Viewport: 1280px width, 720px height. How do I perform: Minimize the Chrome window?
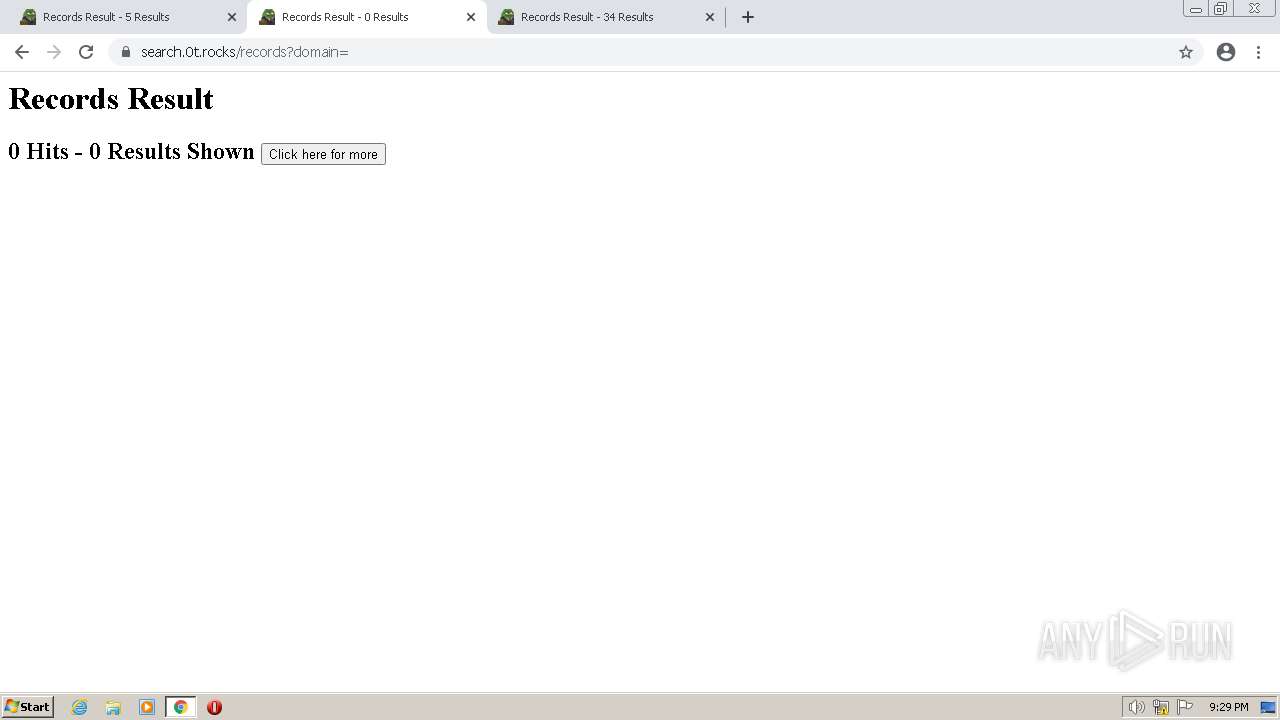[x=1196, y=9]
